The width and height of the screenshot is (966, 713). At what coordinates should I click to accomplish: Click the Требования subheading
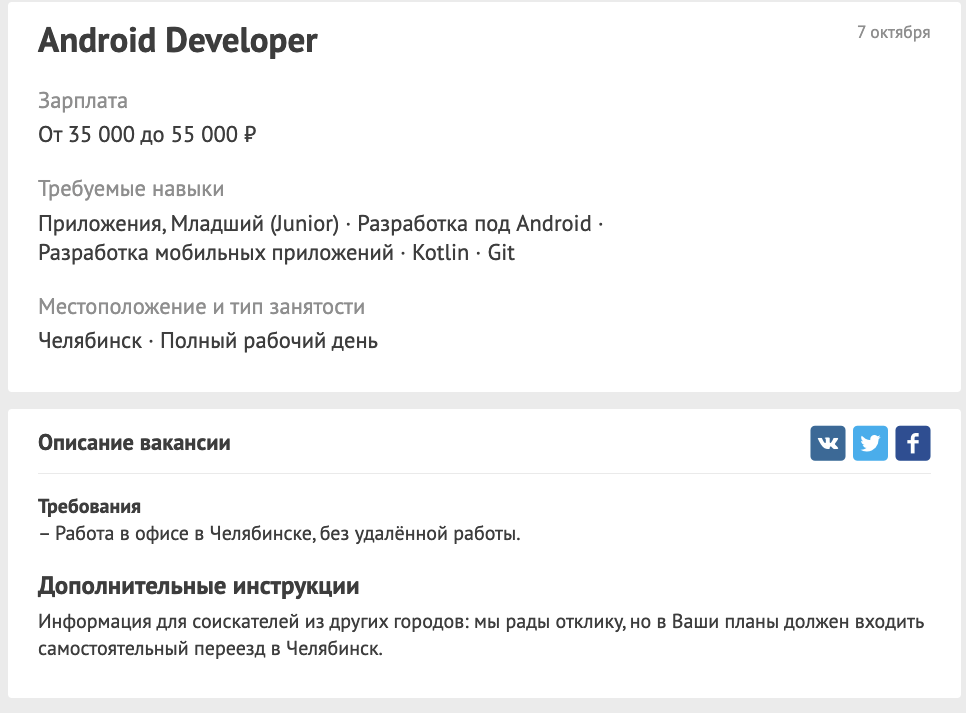89,507
